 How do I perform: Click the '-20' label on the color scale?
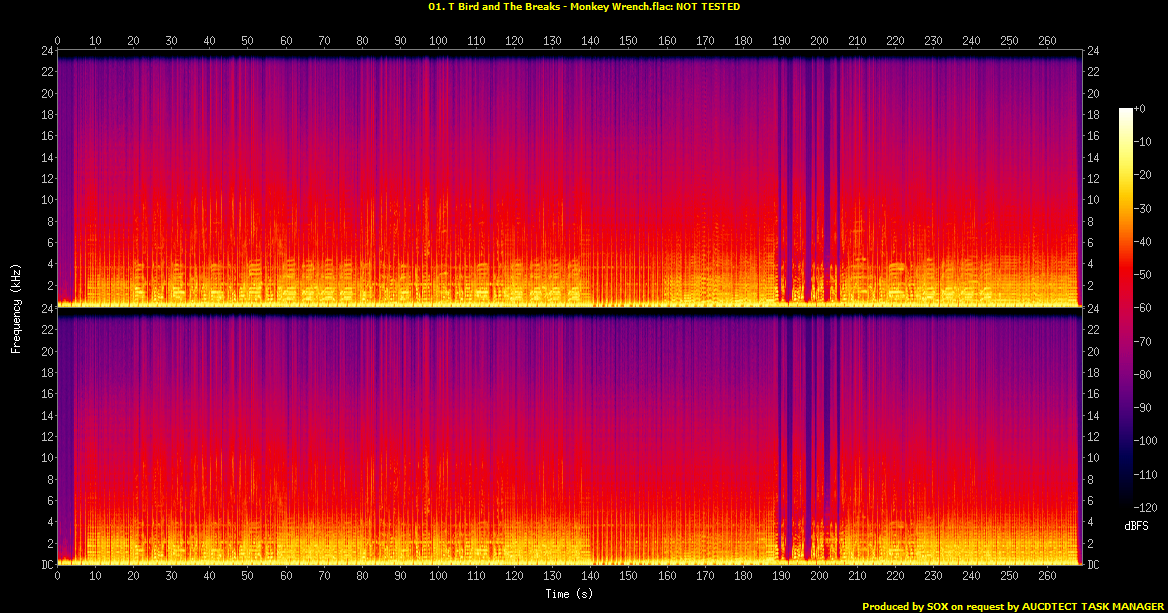point(1143,175)
